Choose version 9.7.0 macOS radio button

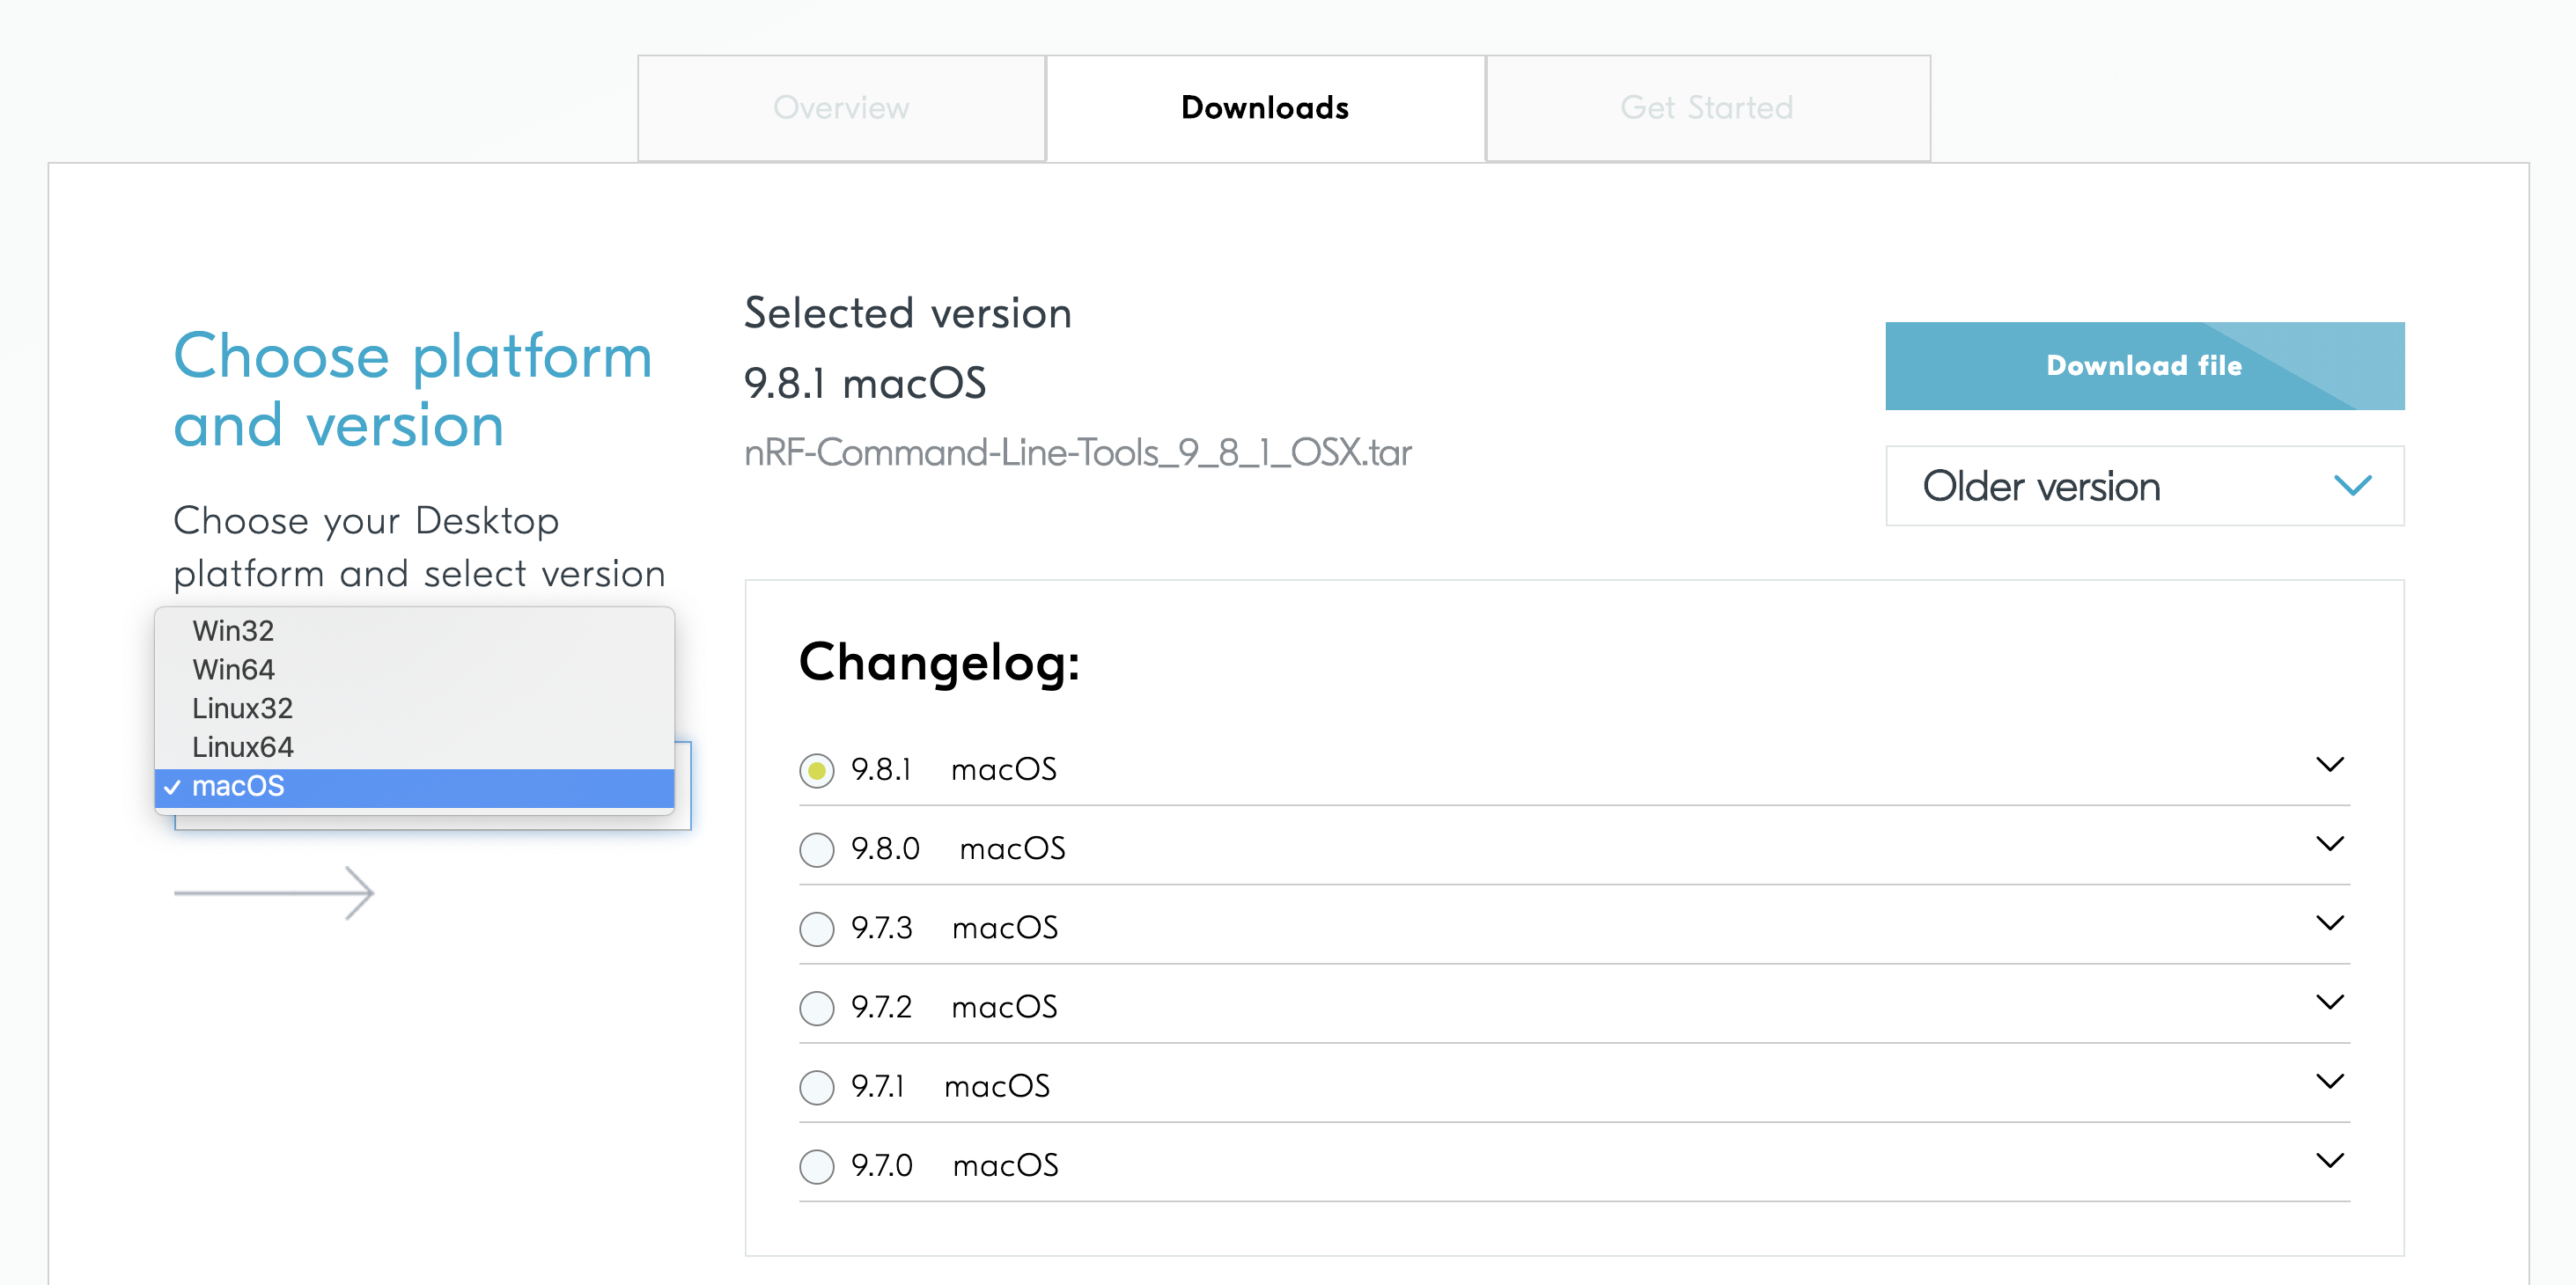(817, 1166)
